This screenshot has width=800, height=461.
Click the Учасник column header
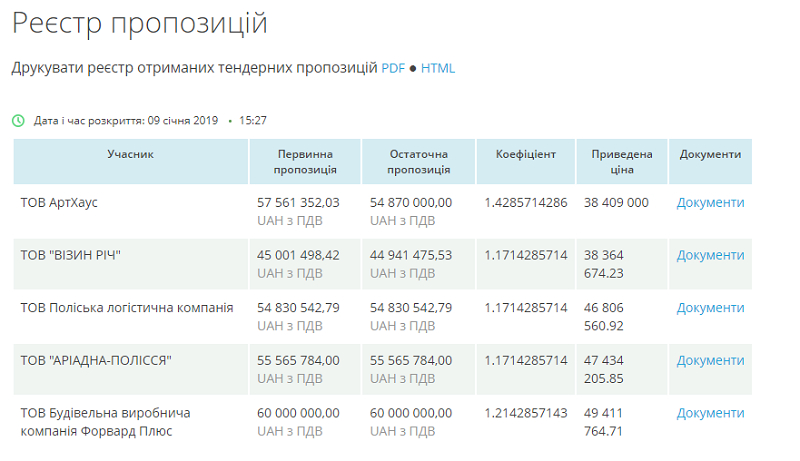[131, 155]
